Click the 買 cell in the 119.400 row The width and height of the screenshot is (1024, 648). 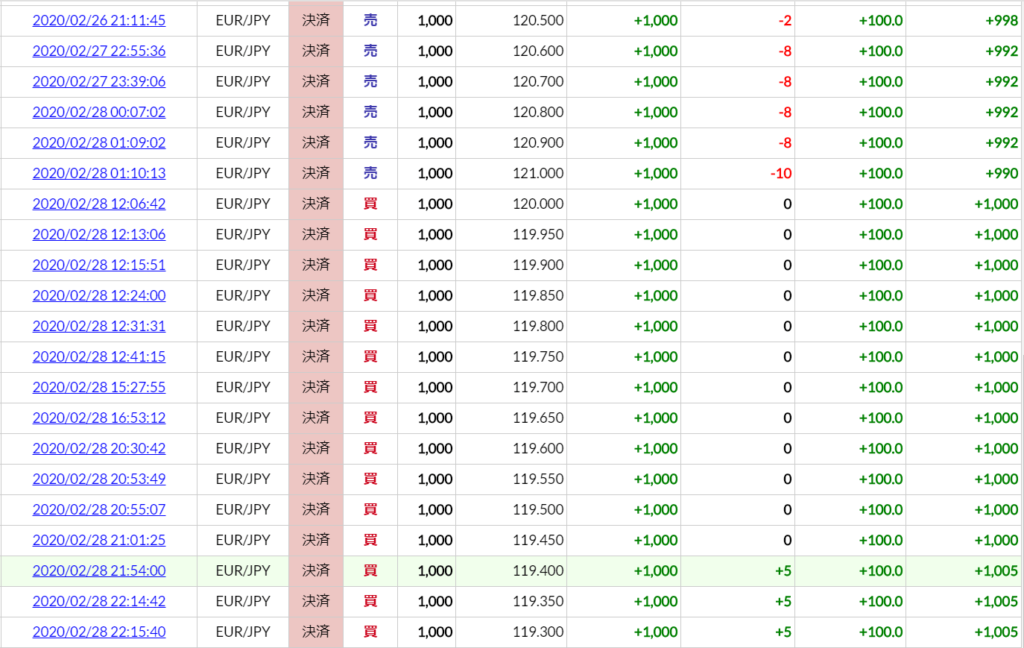tap(370, 571)
